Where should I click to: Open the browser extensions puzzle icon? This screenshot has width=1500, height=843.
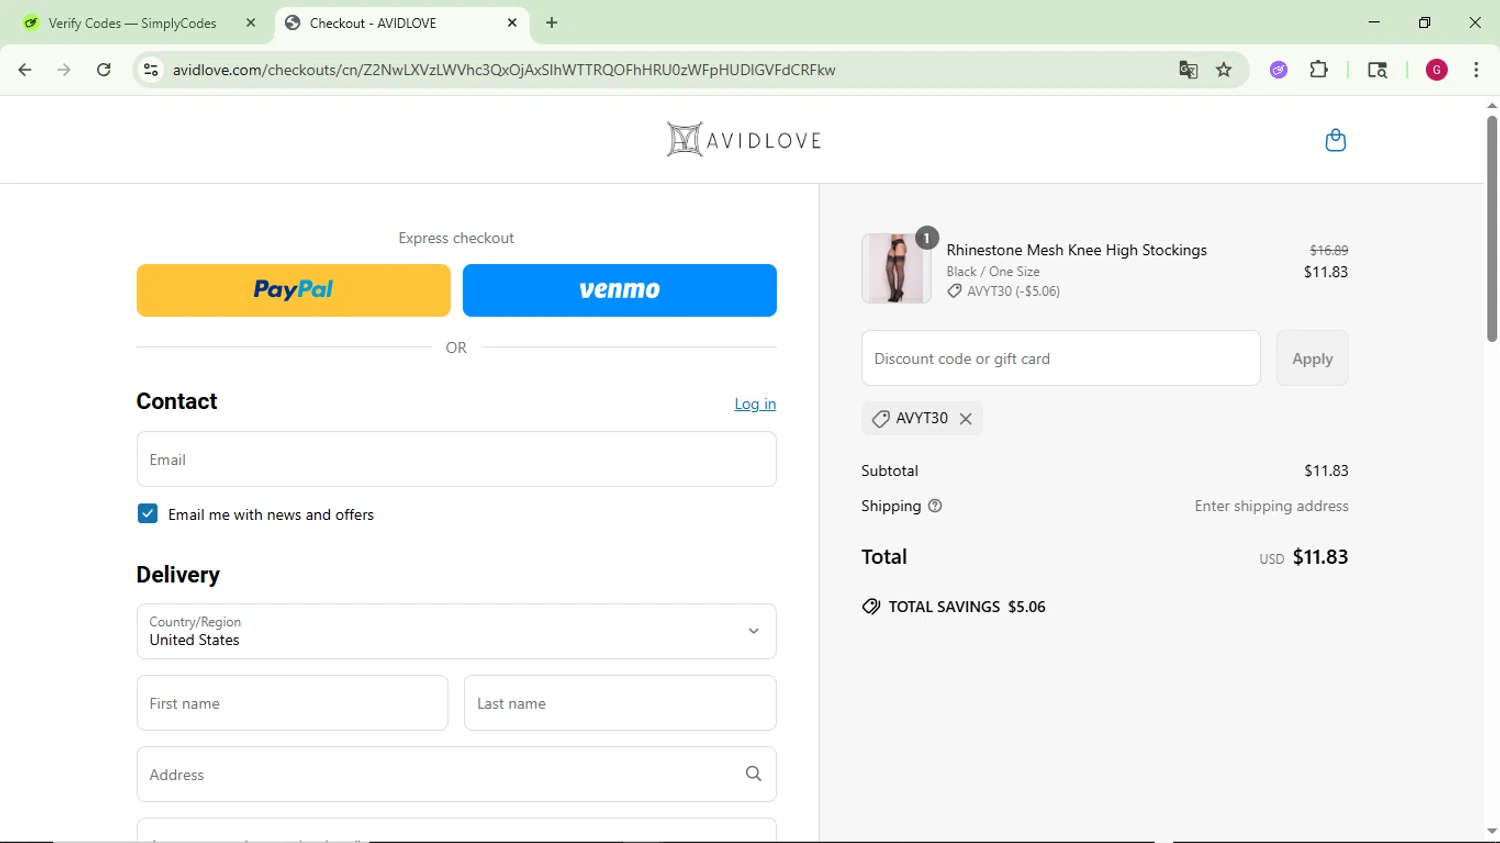click(1319, 70)
